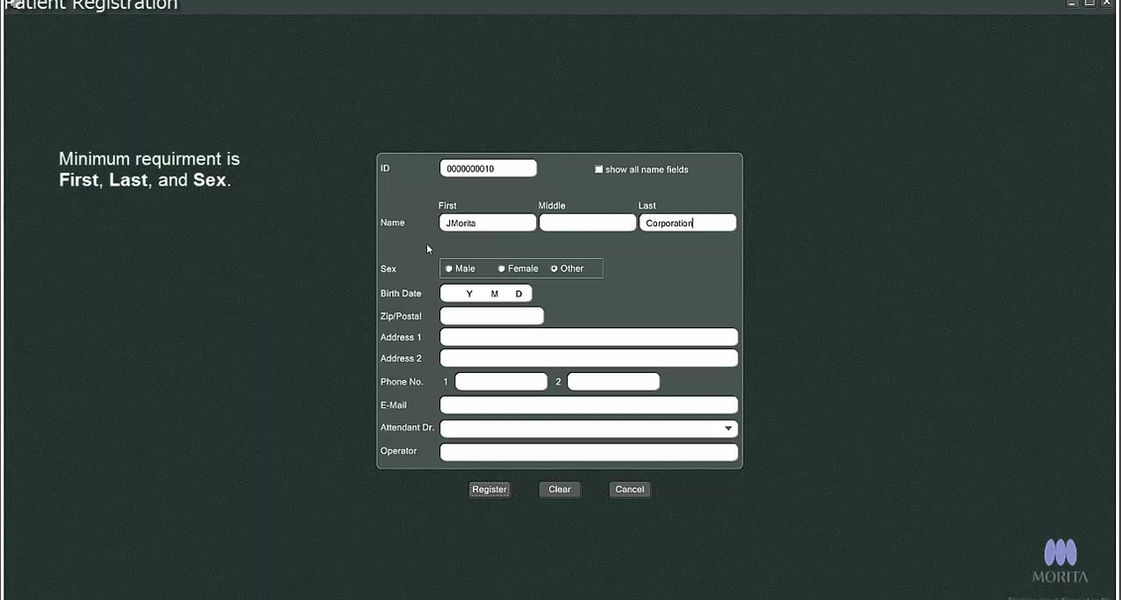Click the Address 2 input field
Image resolution: width=1121 pixels, height=600 pixels.
[588, 358]
